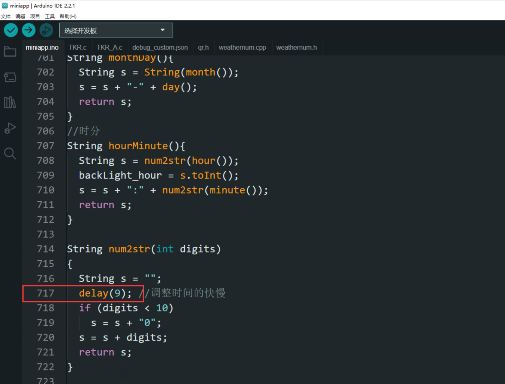This screenshot has width=505, height=384.
Task: Switch to the miniapp.ino tab
Action: coord(42,48)
